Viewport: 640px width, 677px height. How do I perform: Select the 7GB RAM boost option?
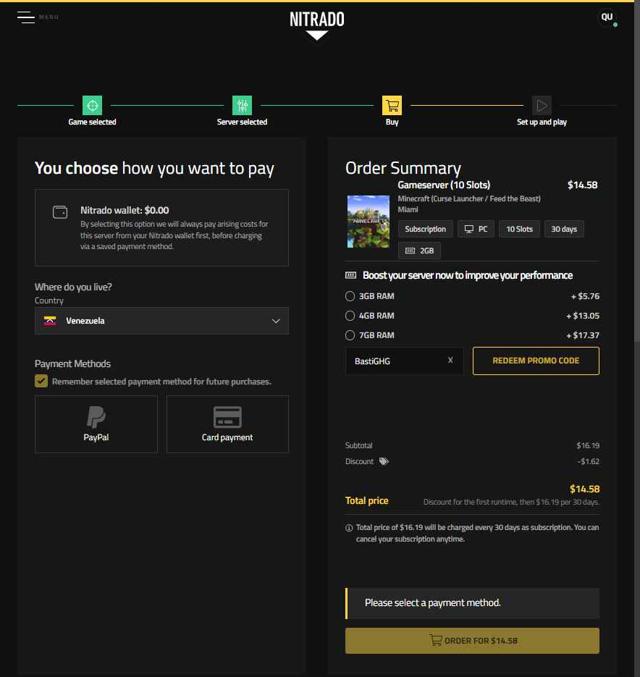350,335
